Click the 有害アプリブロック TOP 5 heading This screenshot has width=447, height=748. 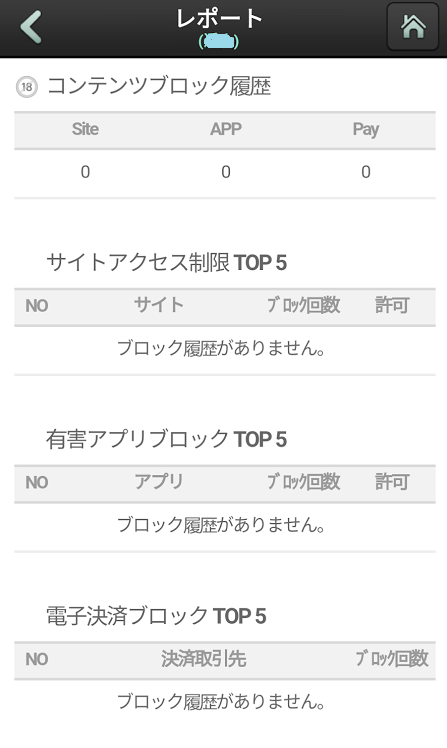(166, 439)
